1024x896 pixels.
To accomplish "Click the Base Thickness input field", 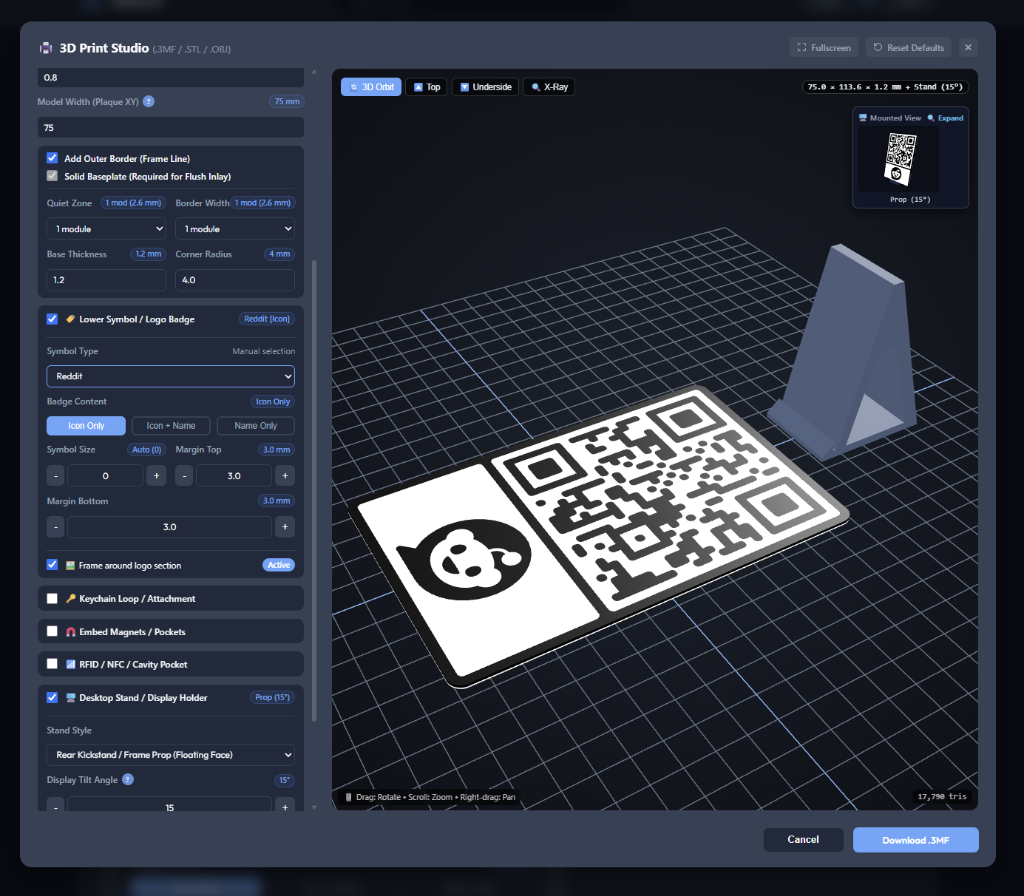I will click(x=106, y=280).
